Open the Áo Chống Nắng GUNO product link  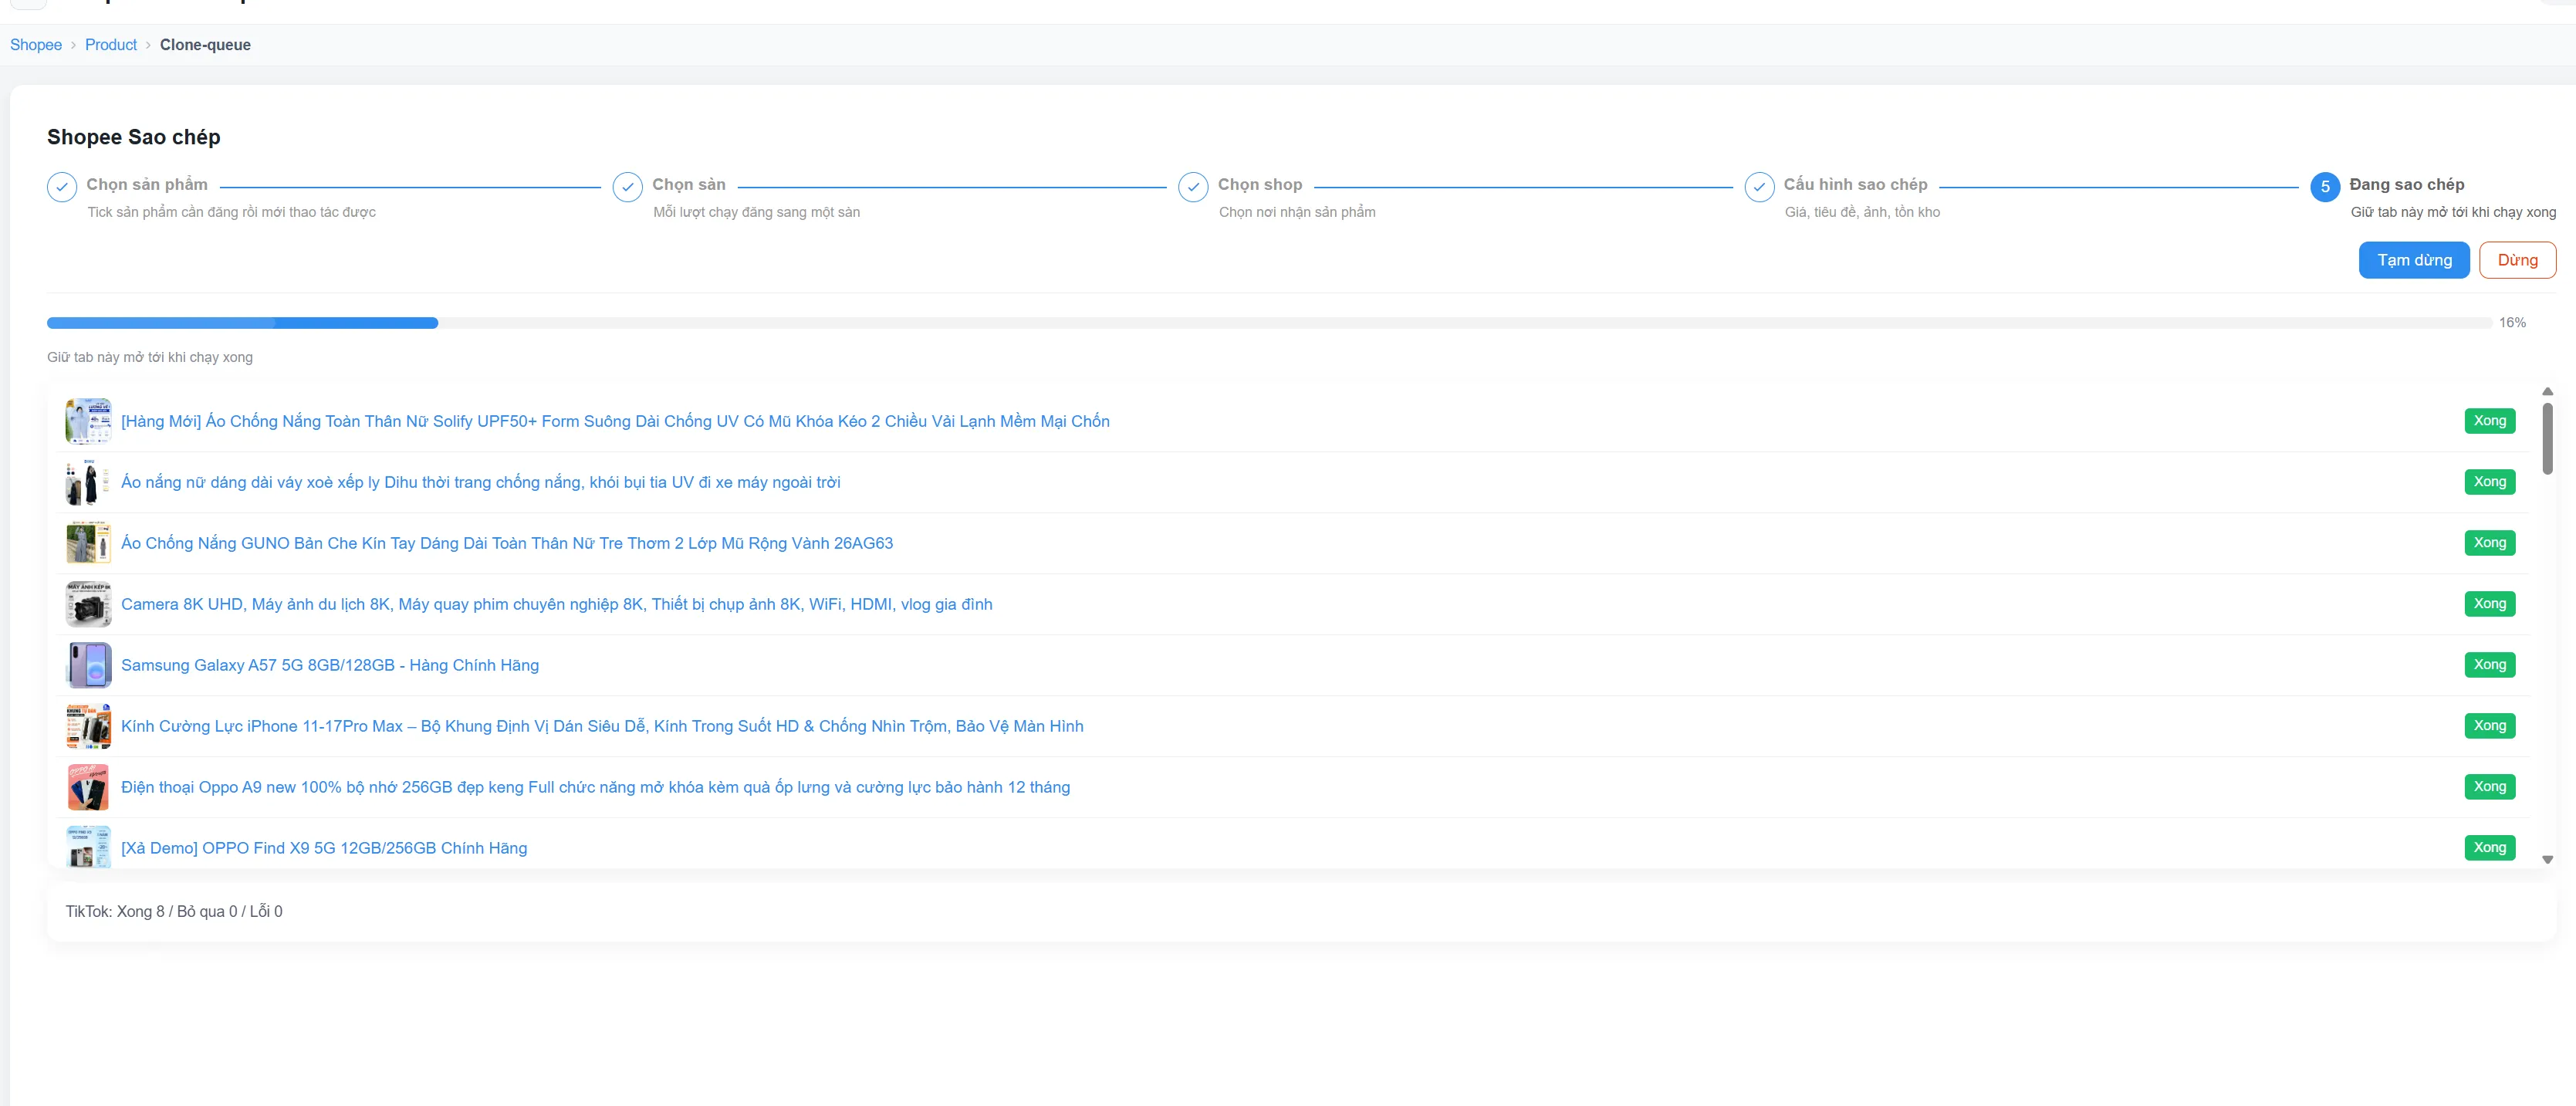pos(507,544)
